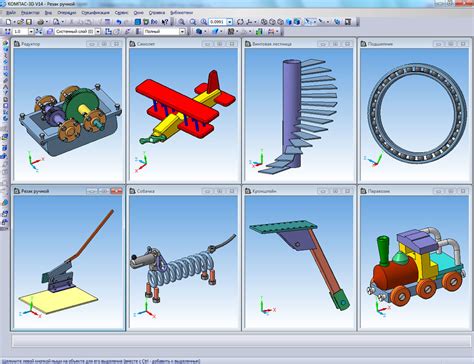Image resolution: width=474 pixels, height=364 pixels.
Task: Expand the zoom scale dropdown arrow
Action: 230,22
